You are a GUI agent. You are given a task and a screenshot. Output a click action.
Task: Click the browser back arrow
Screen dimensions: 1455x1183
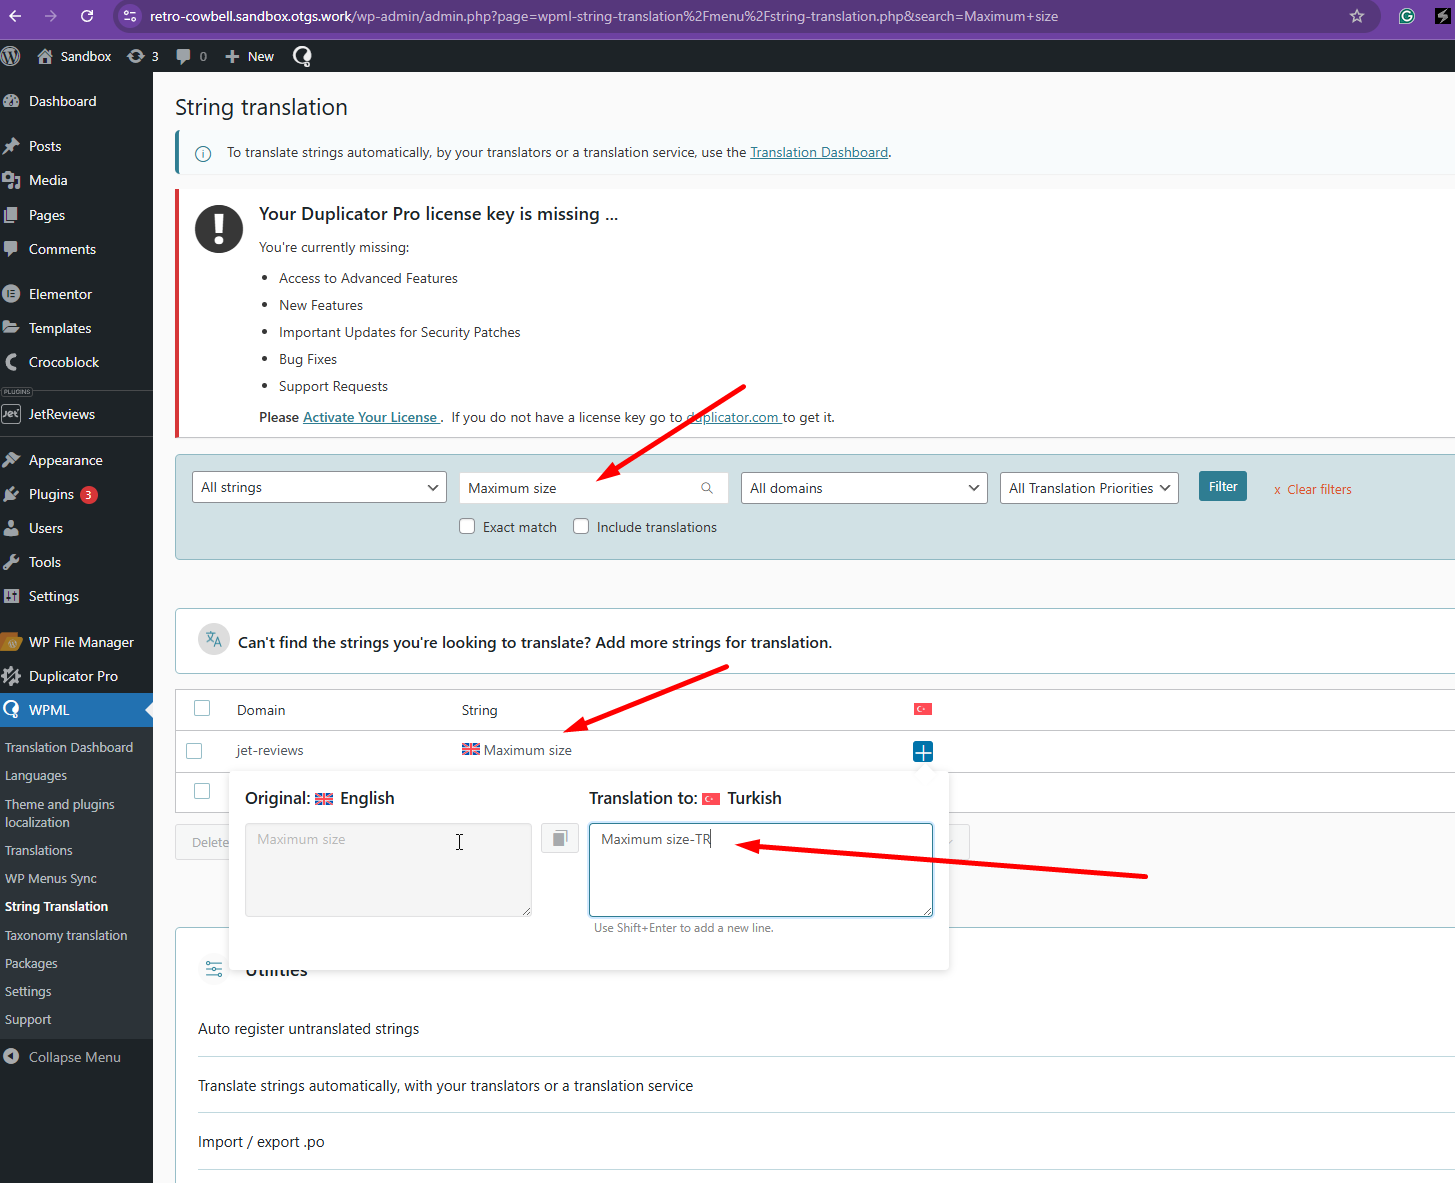pos(15,16)
